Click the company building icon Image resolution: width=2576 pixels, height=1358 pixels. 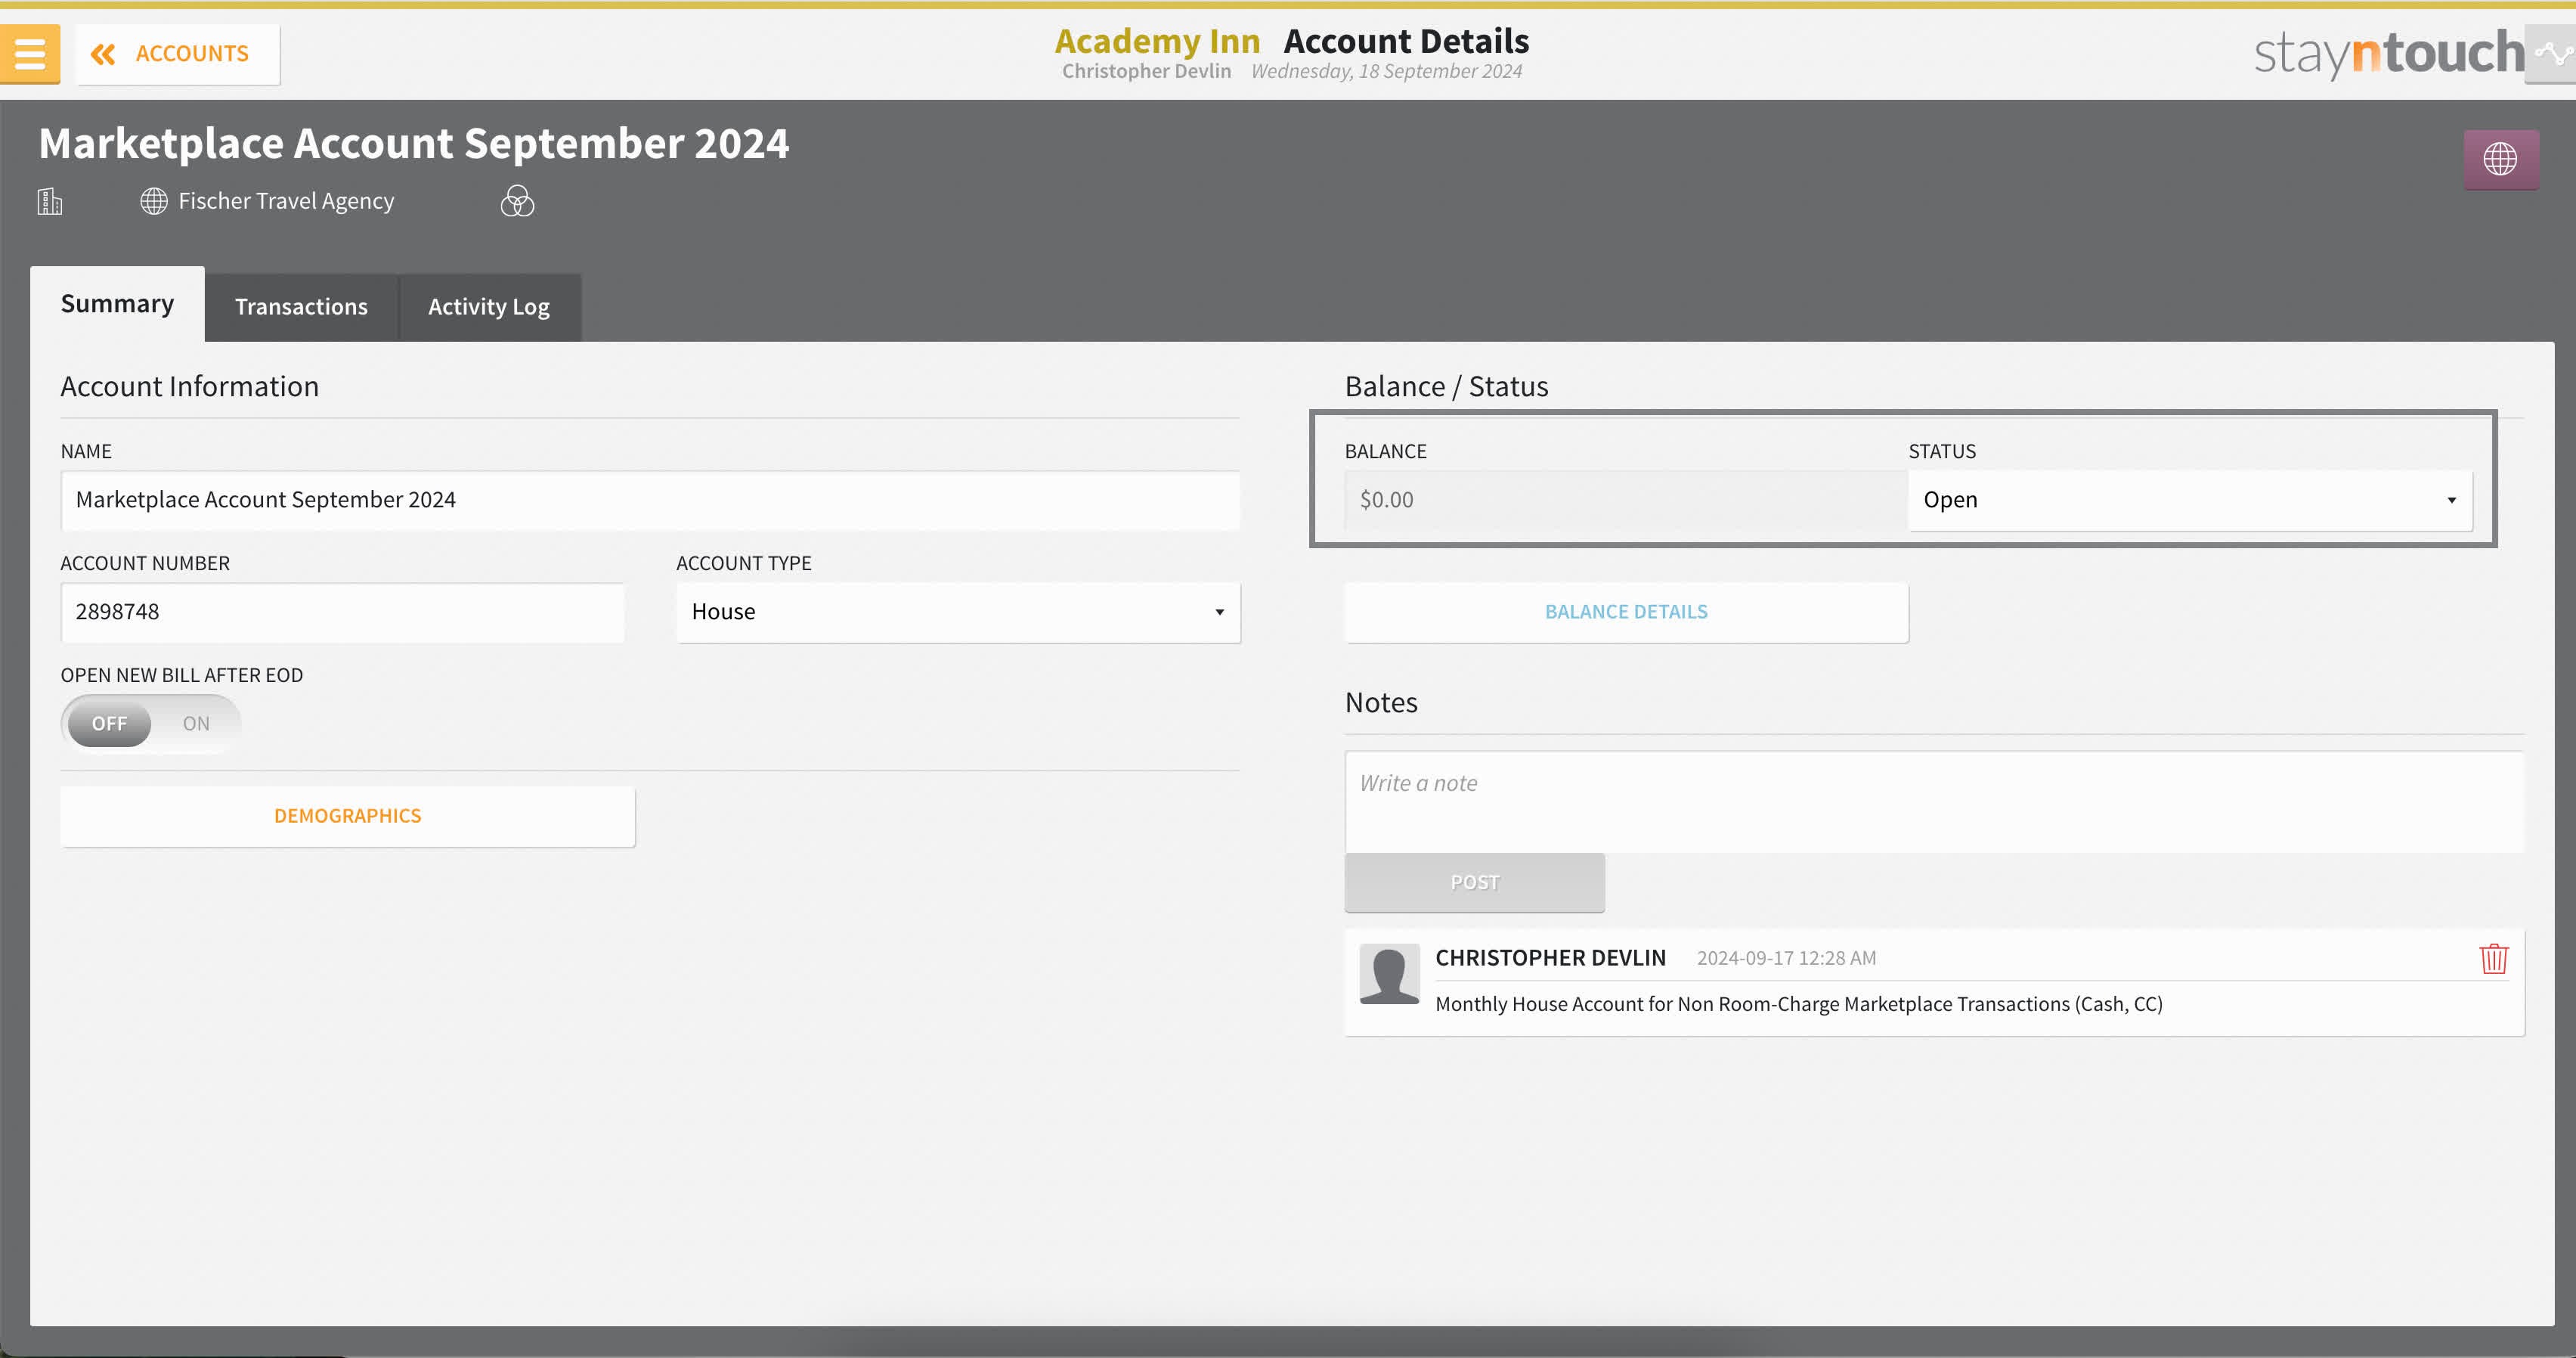coord(50,202)
